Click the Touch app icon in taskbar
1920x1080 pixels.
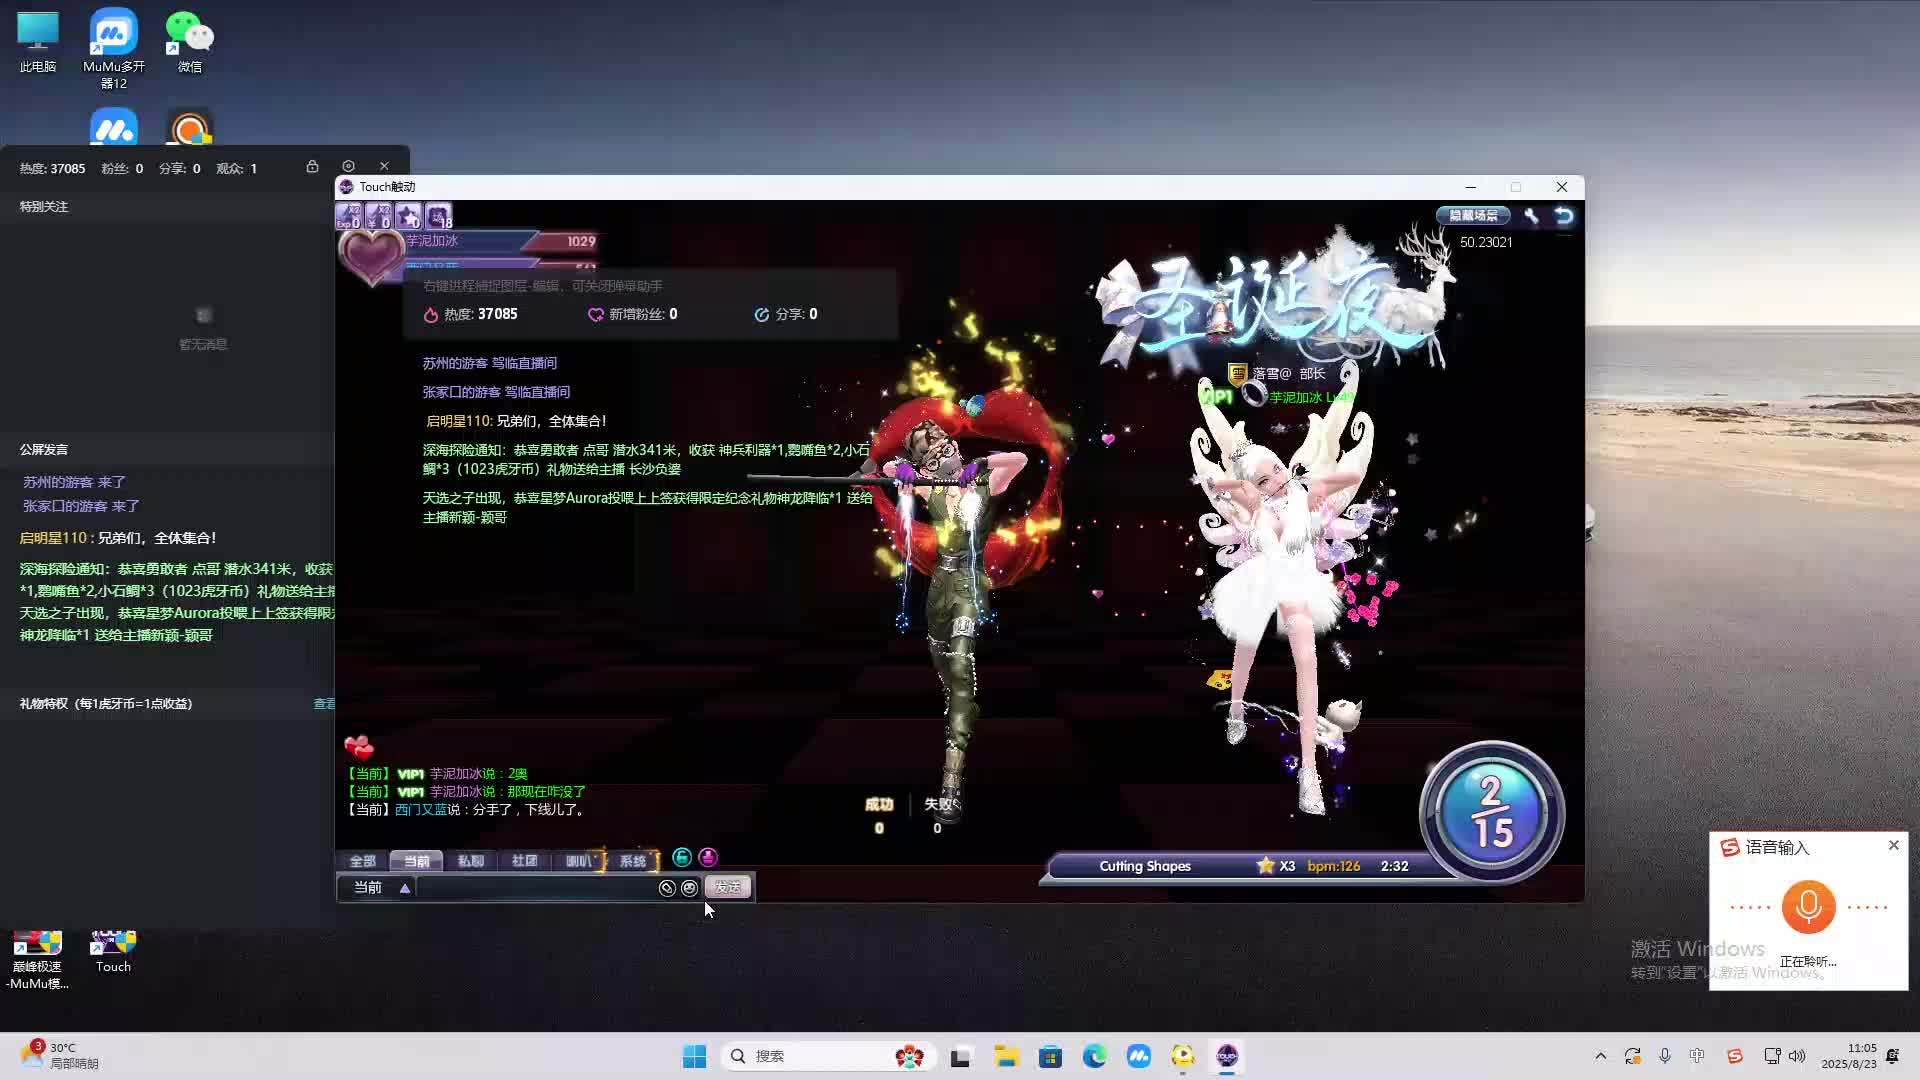click(1227, 1056)
